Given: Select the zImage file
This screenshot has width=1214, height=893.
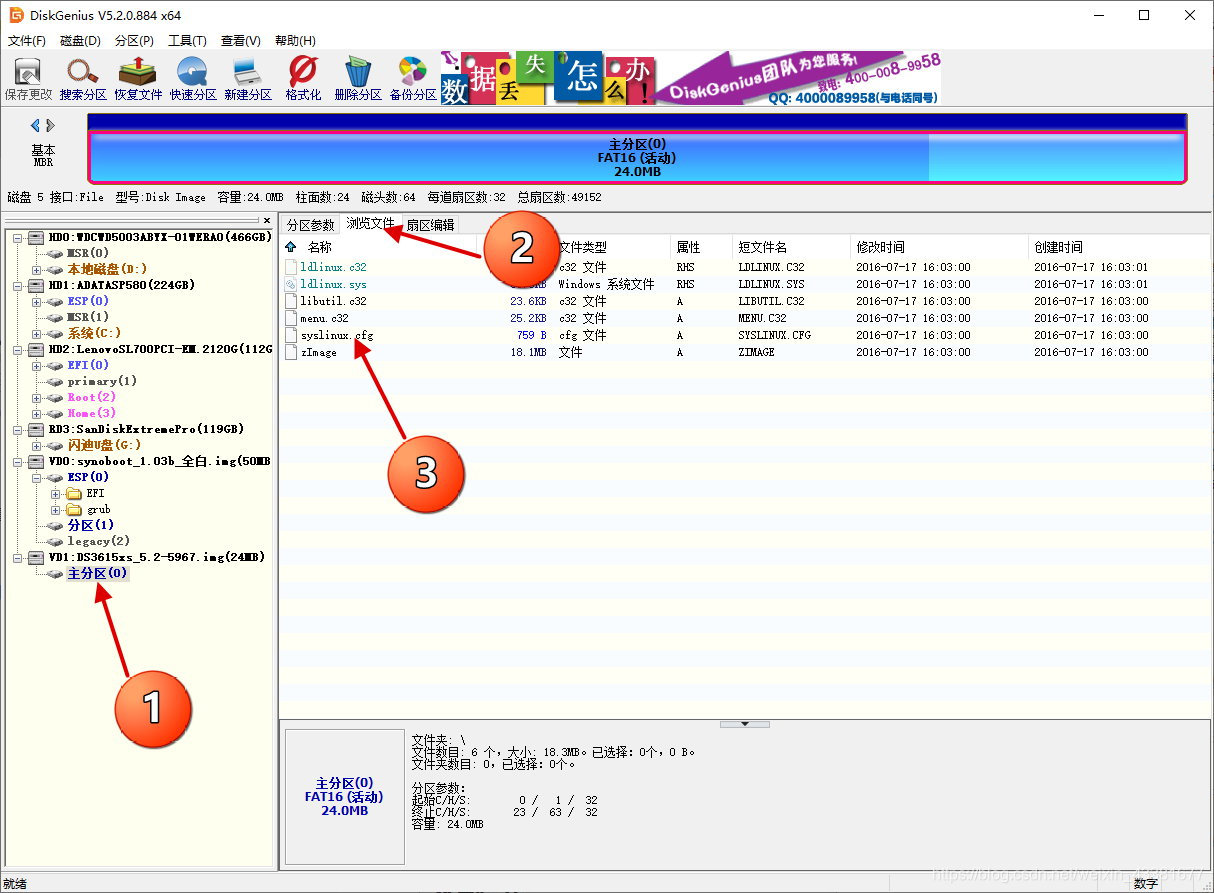Looking at the screenshot, I should point(318,352).
